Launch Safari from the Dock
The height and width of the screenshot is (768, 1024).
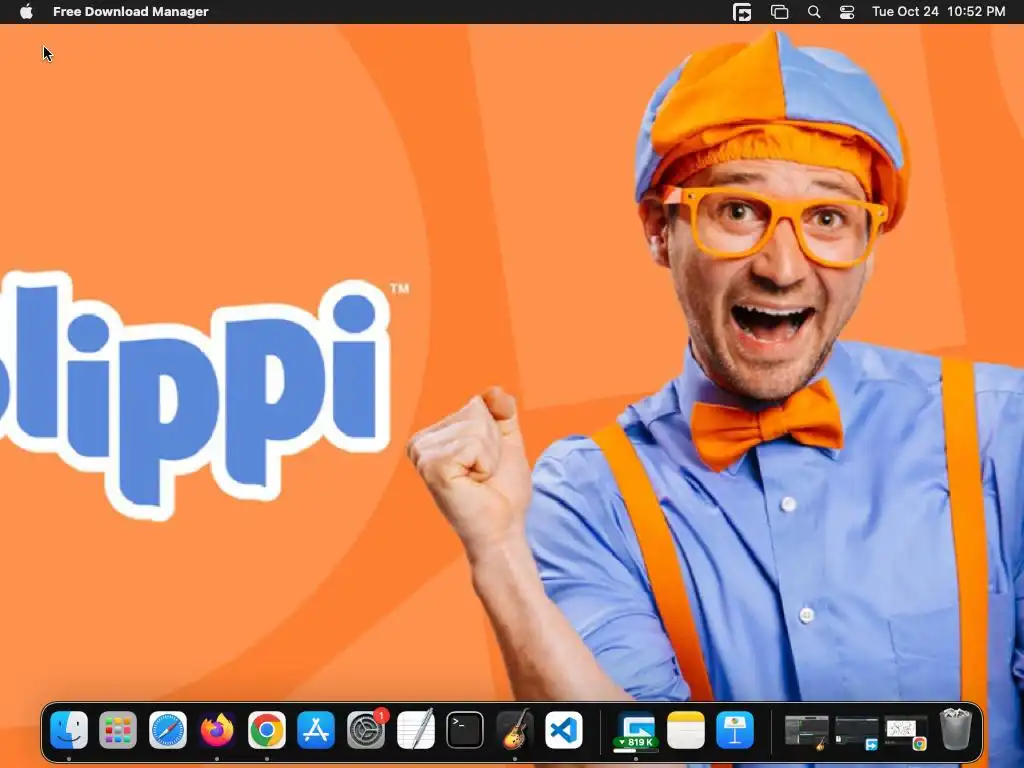click(168, 729)
